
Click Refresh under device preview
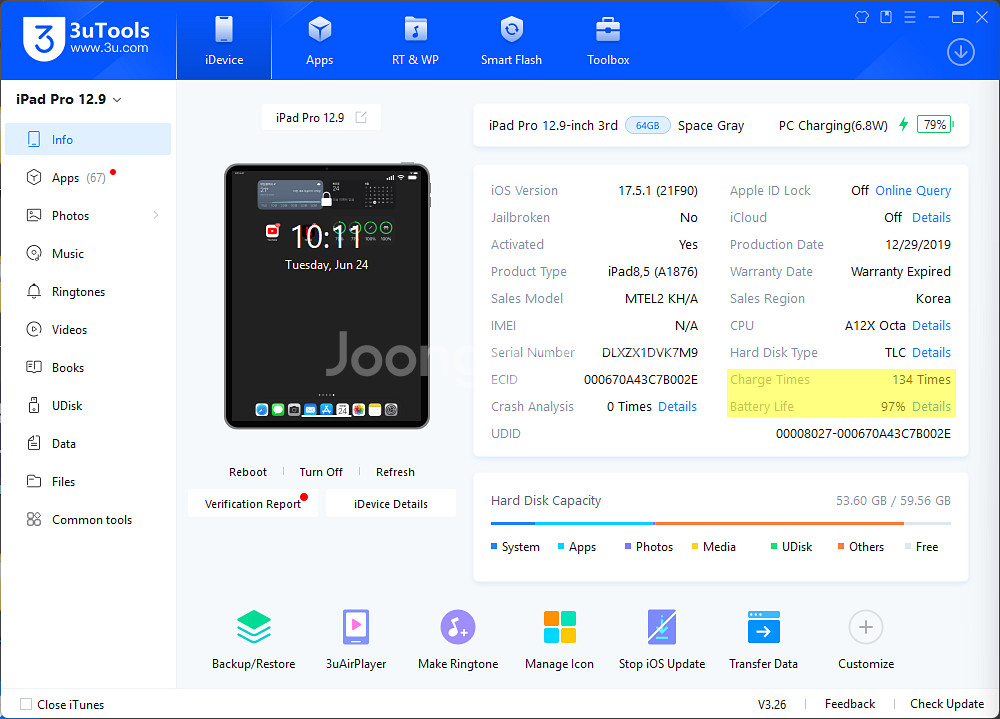coord(395,472)
